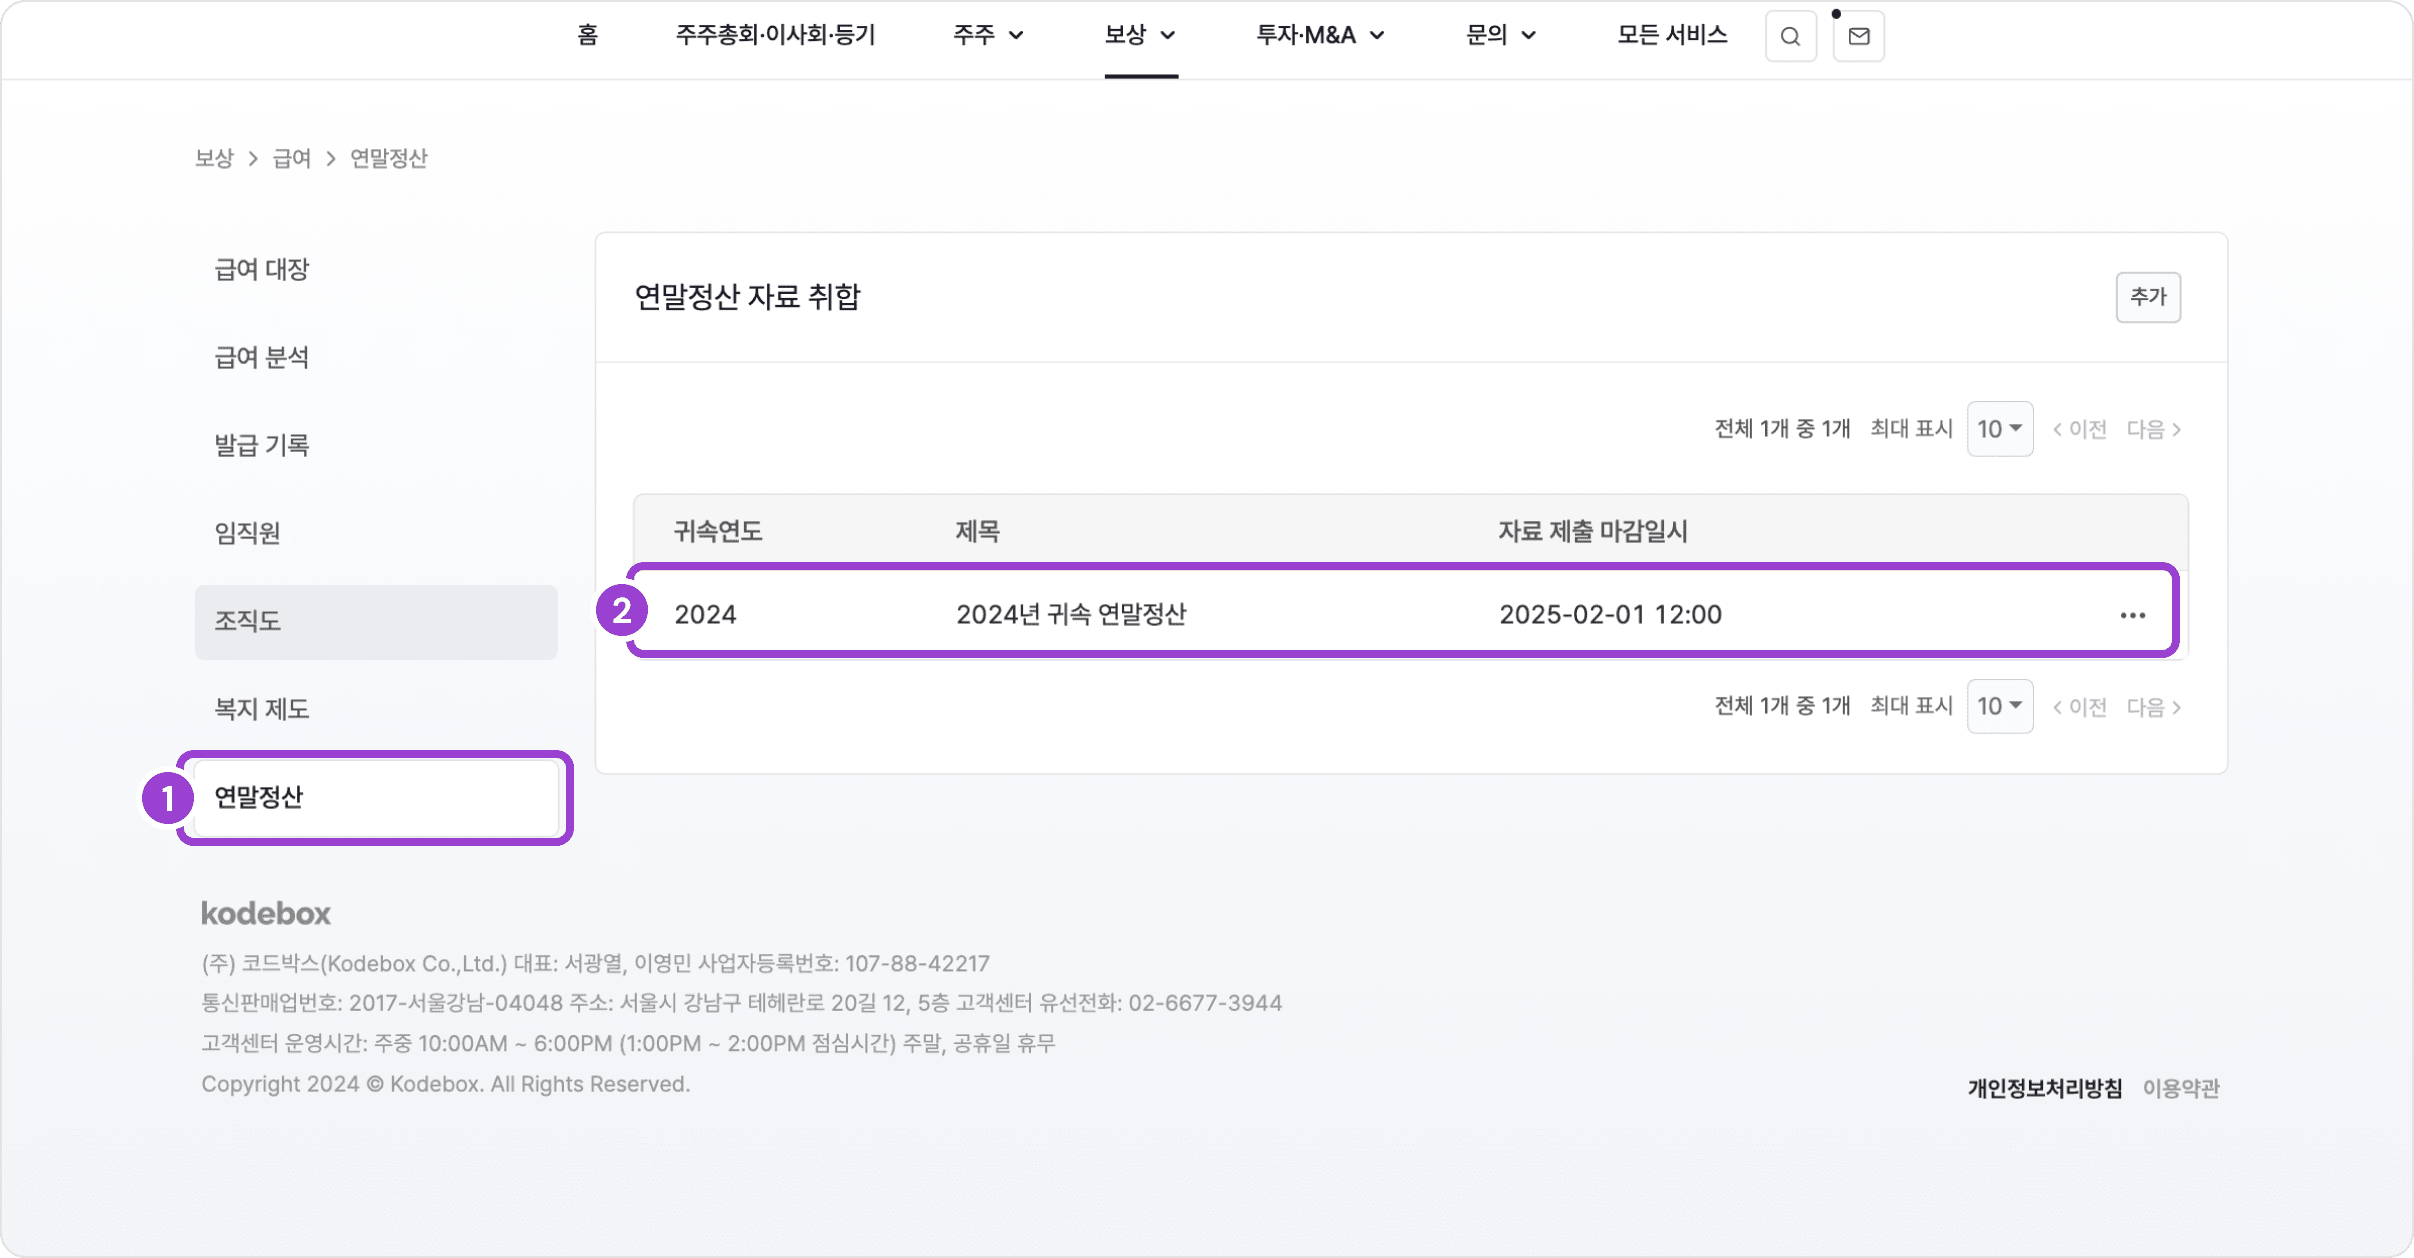This screenshot has height=1258, width=2414.
Task: Click the search magnifier icon
Action: coord(1790,37)
